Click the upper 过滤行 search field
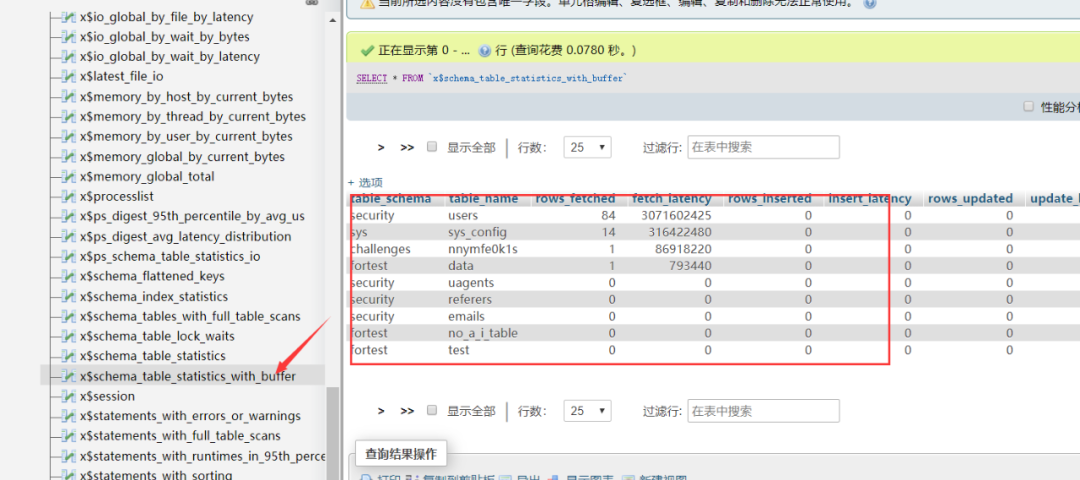 763,147
